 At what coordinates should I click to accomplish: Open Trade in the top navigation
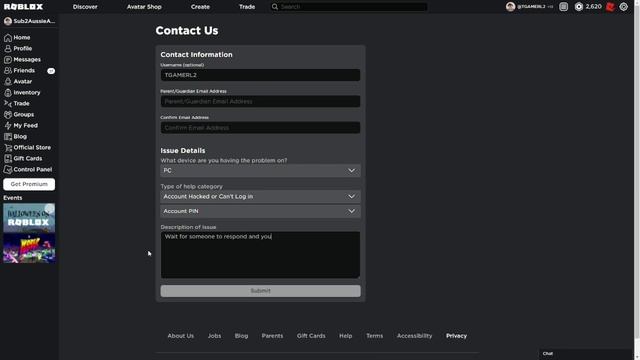pos(247,7)
